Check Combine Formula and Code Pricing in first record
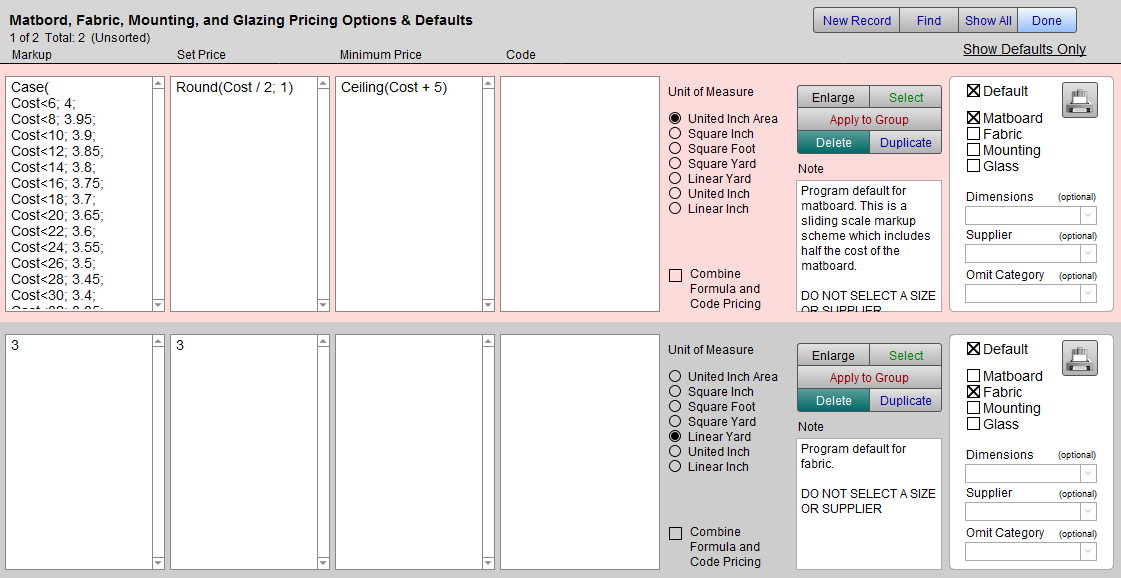The image size is (1121, 578). (676, 275)
